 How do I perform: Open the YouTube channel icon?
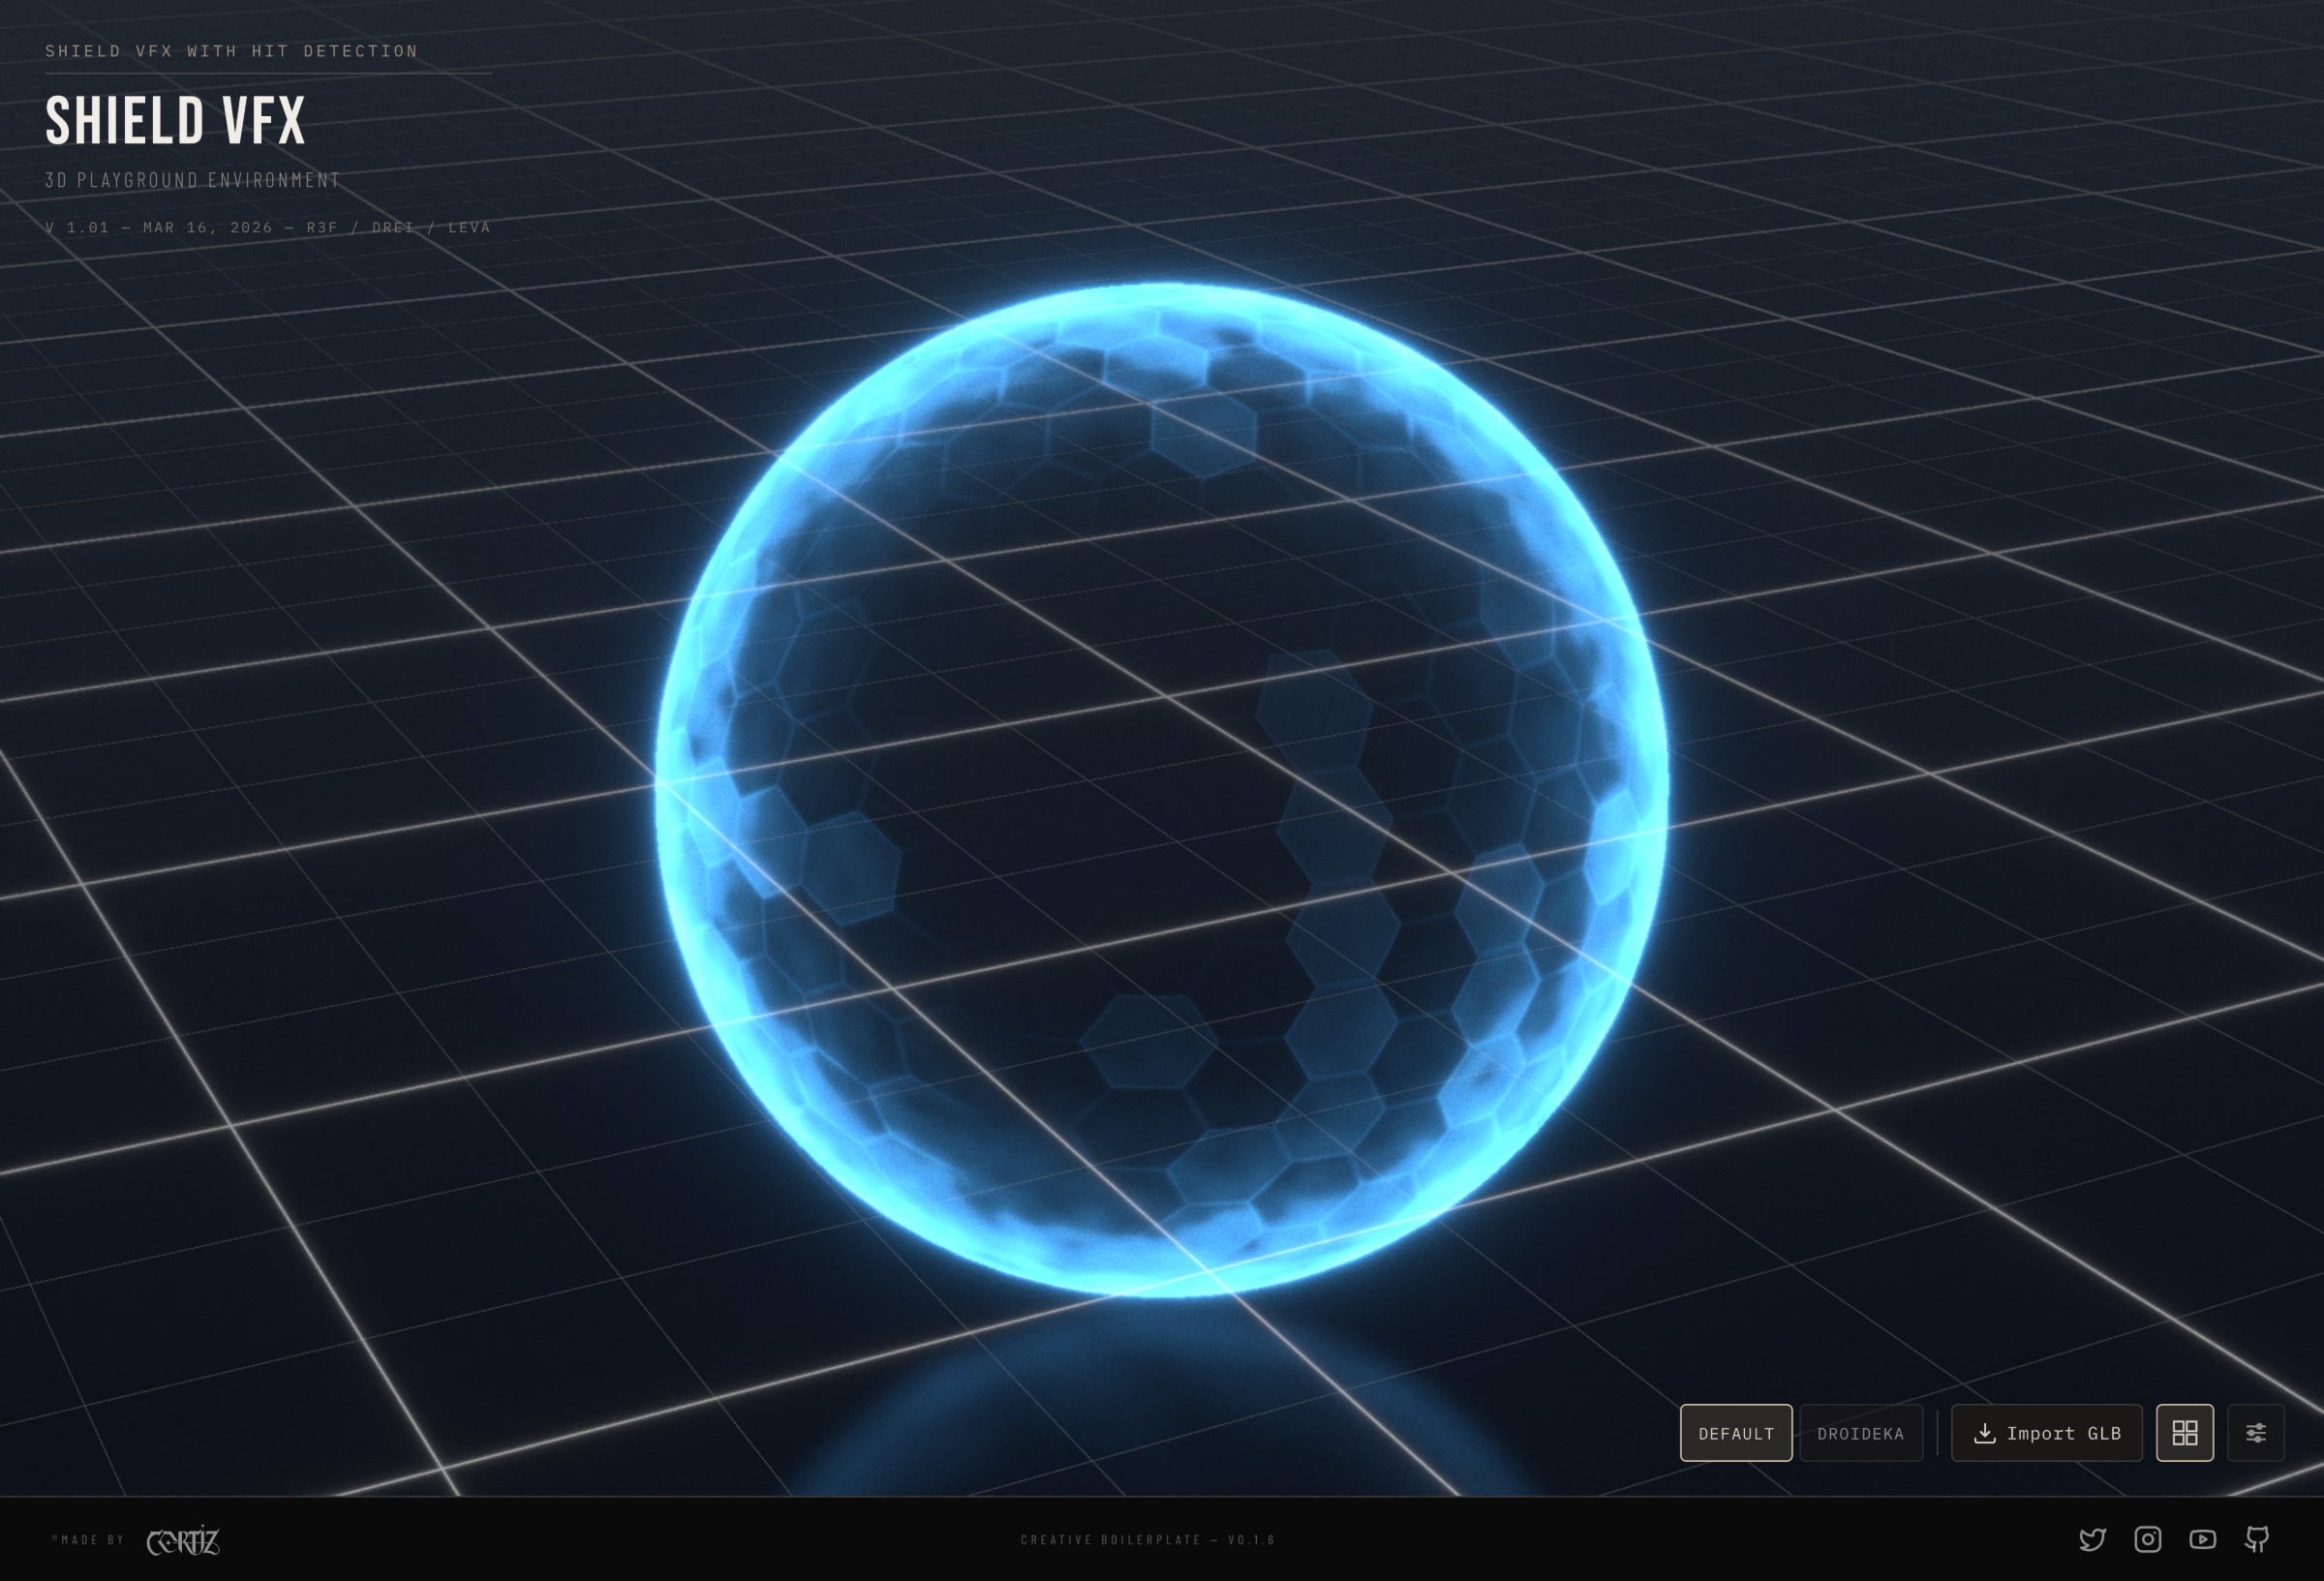pyautogui.click(x=2202, y=1540)
